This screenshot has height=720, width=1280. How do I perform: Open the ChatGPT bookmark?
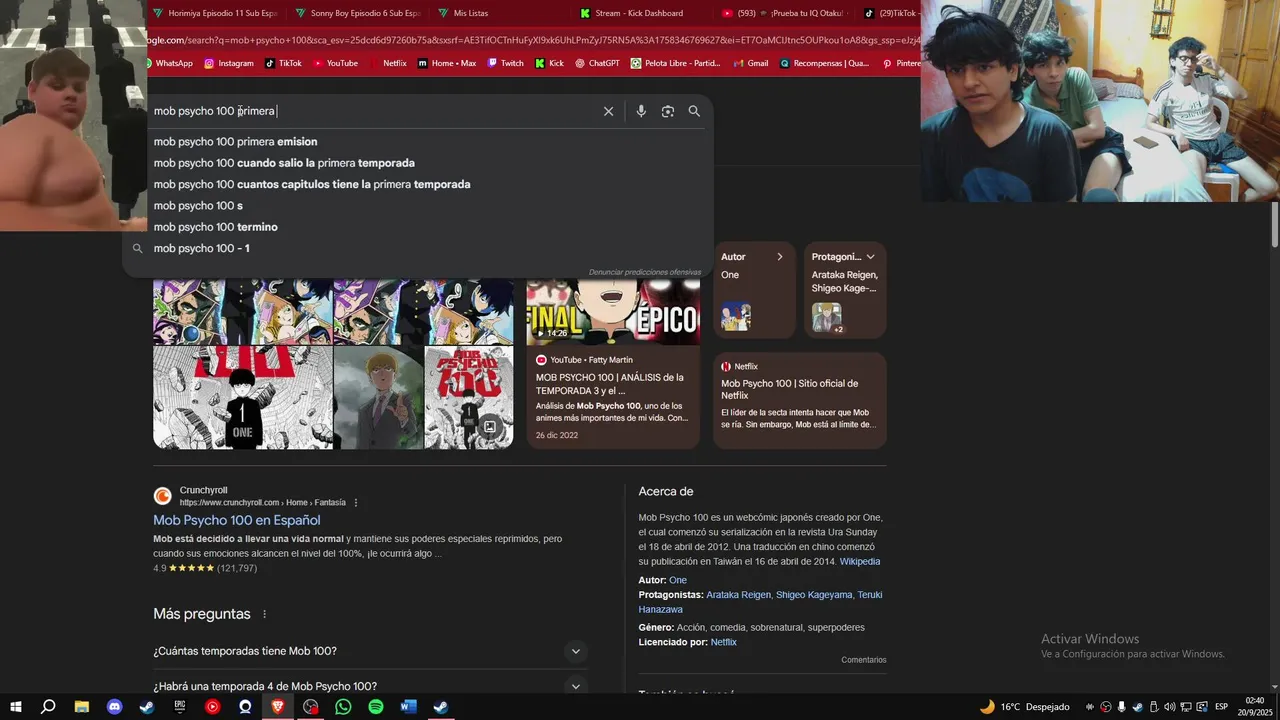click(x=597, y=63)
